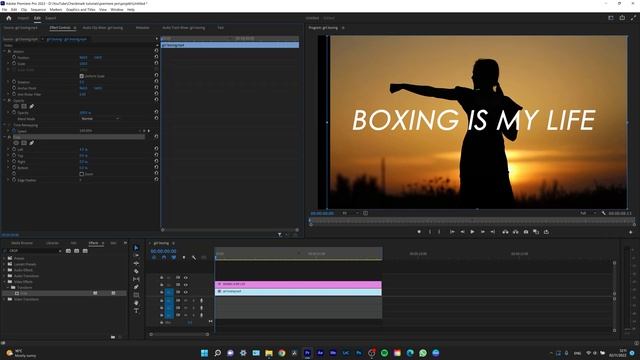Viewport: 640px width, 360px height.
Task: Switch to Import workspace tab
Action: pyautogui.click(x=23, y=18)
